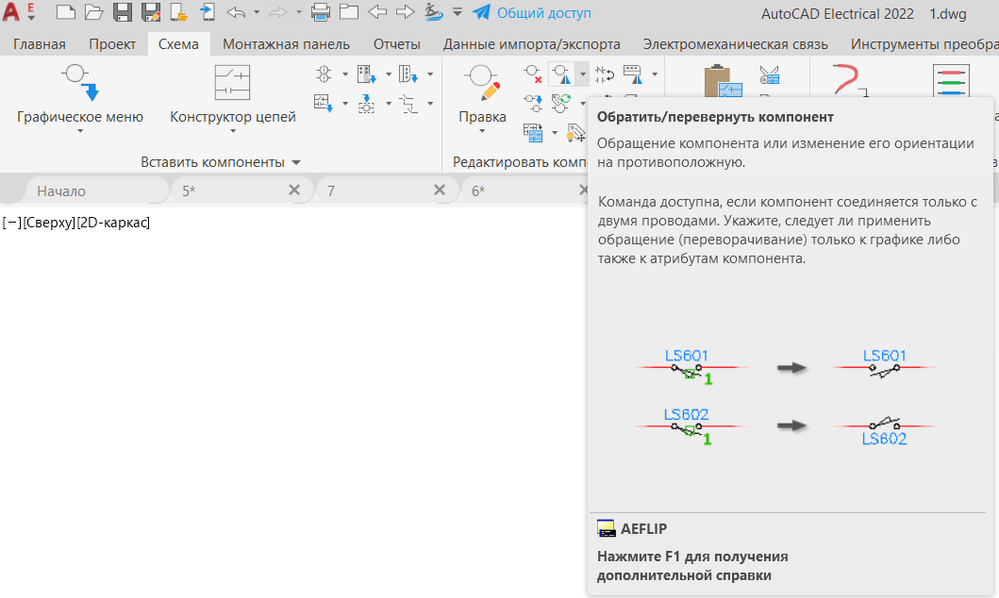Expand the Конструктор цепей dropdown arrow
Viewport: 999px width, 598px height.
(233, 131)
